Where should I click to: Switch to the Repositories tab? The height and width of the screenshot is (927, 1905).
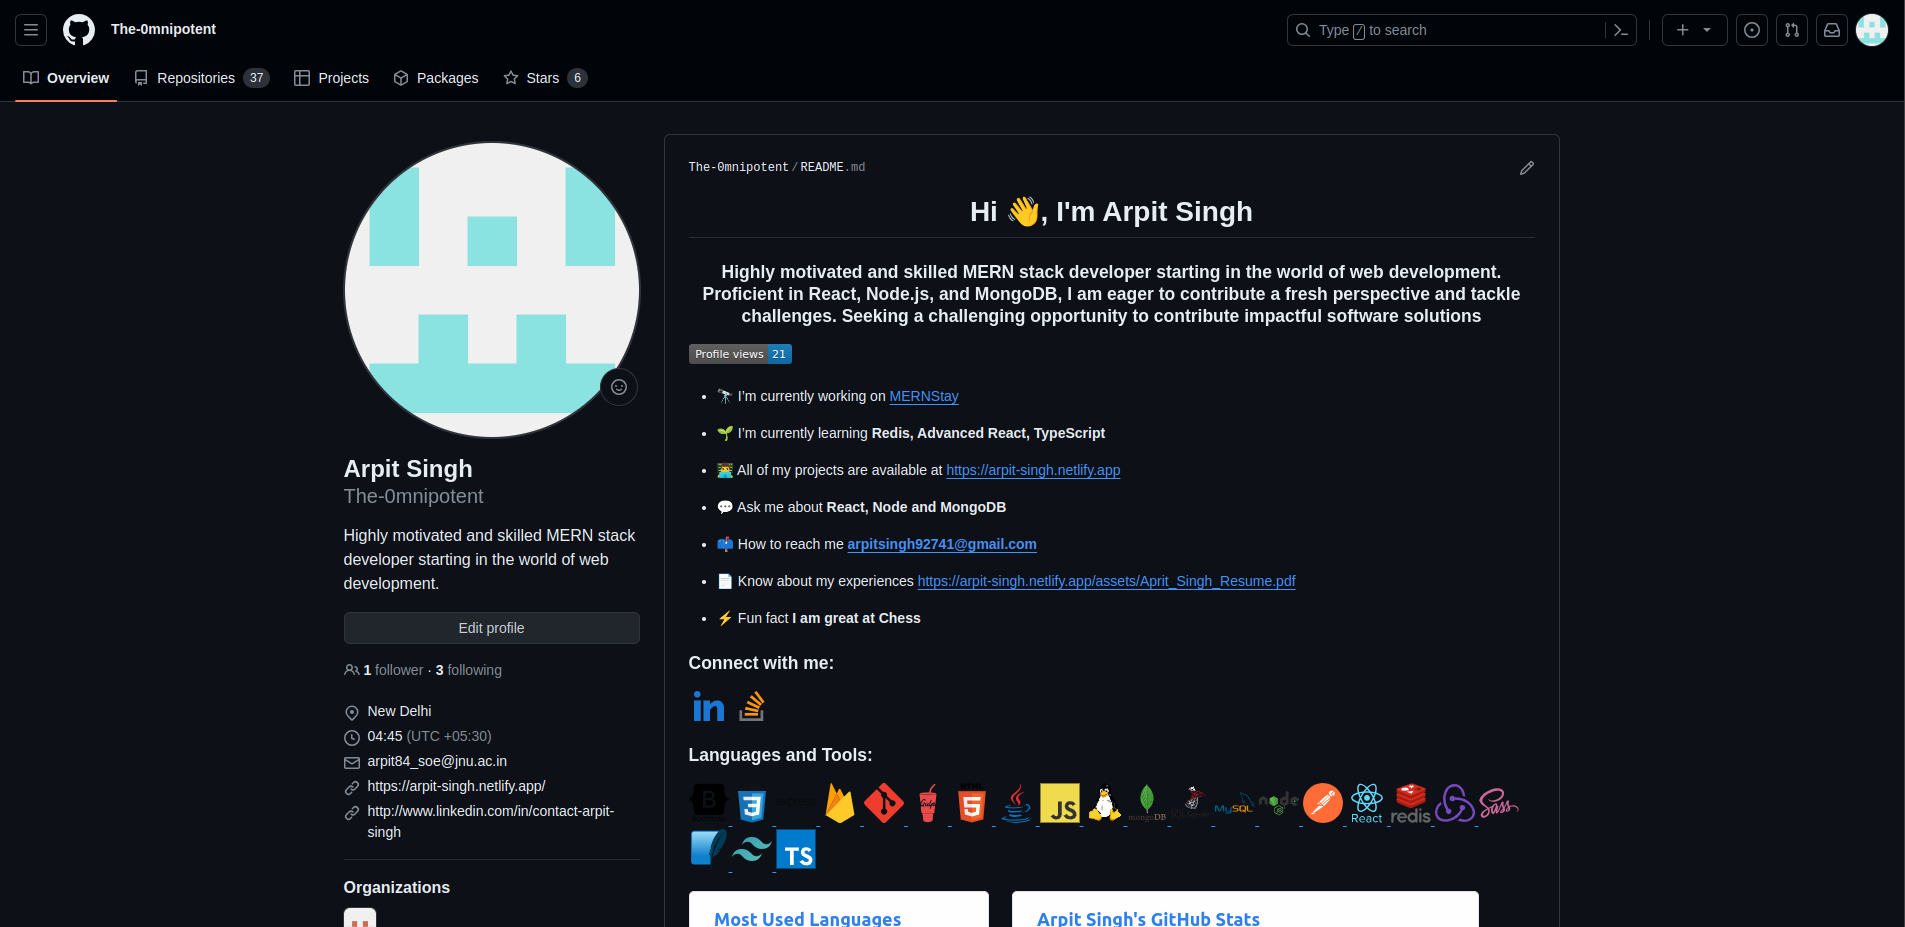(x=202, y=78)
